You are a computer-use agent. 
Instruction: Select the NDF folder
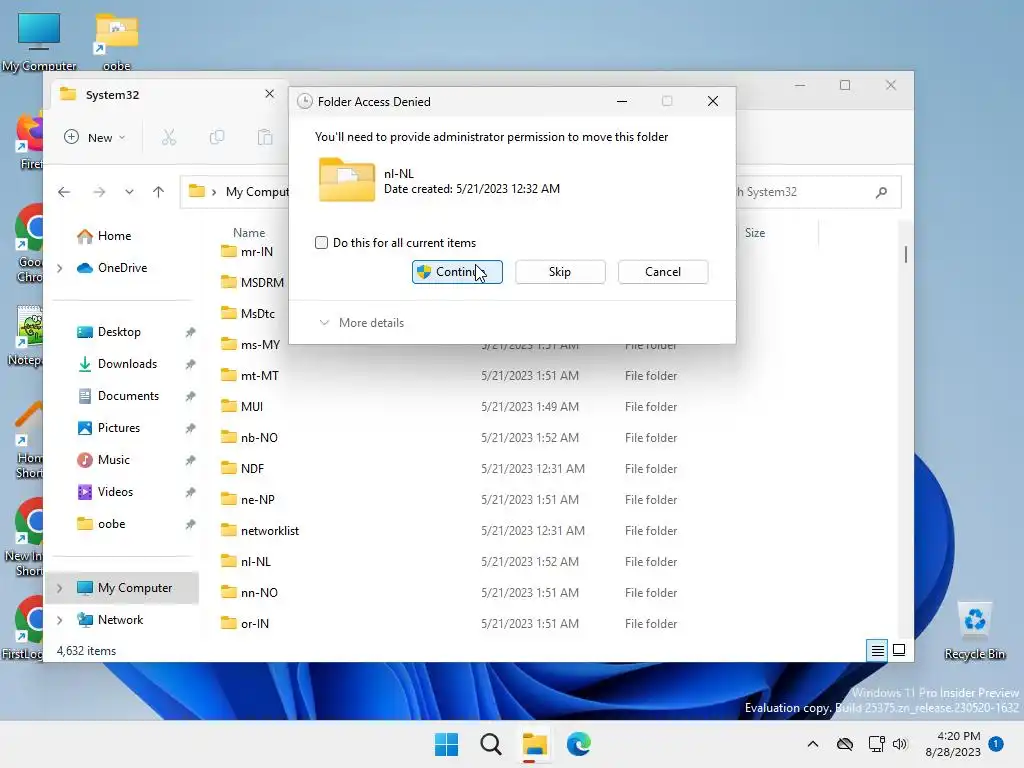pyautogui.click(x=242, y=469)
